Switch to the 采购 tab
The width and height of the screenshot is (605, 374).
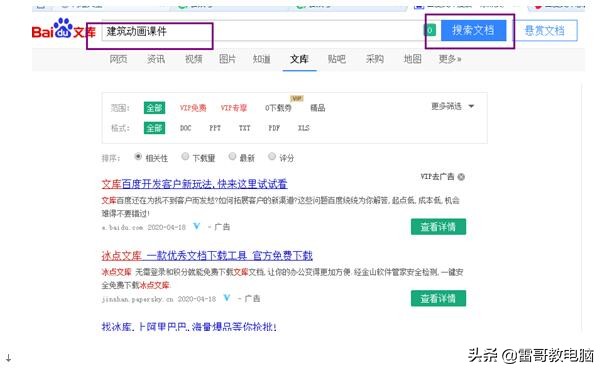tap(374, 59)
